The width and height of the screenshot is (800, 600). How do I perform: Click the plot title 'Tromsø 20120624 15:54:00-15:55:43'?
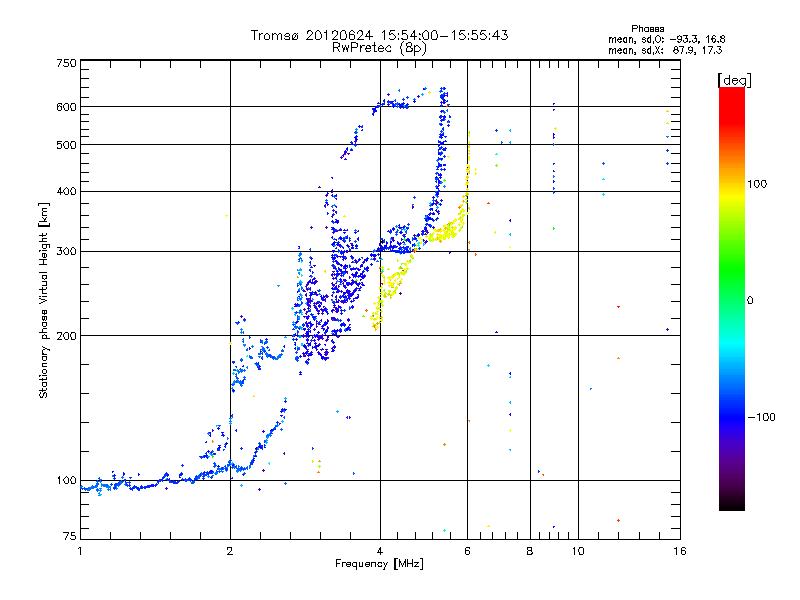click(379, 35)
